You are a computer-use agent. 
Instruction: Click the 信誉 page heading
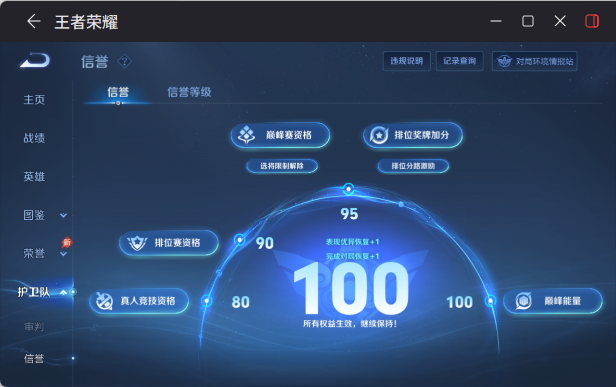(95, 62)
